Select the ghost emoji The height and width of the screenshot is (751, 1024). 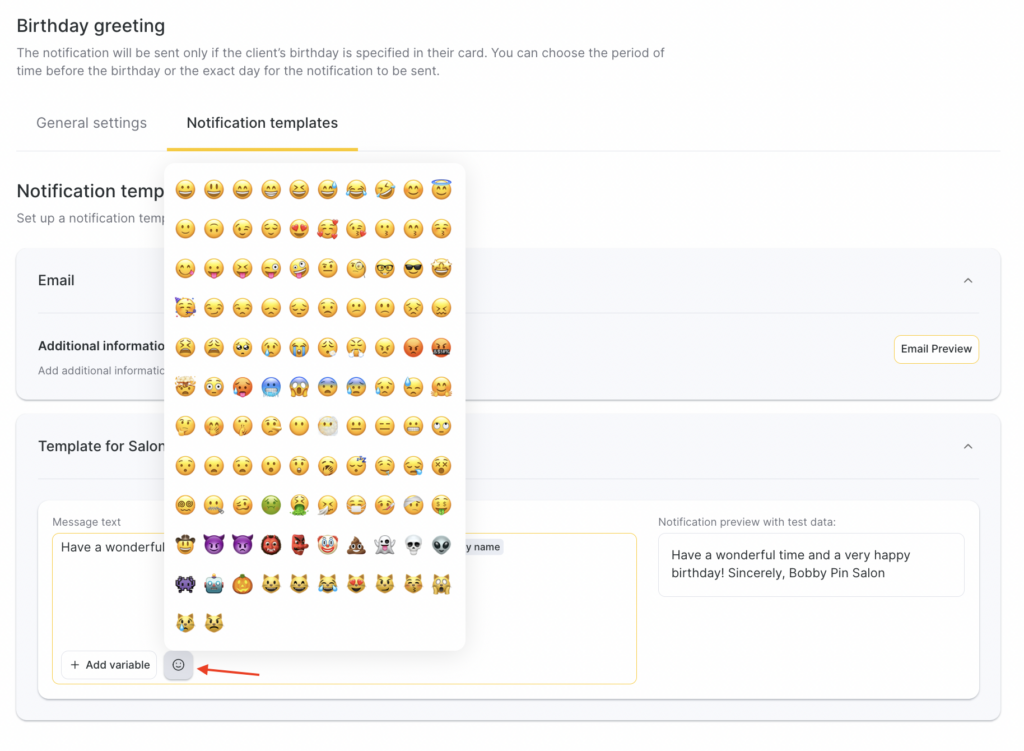384,545
